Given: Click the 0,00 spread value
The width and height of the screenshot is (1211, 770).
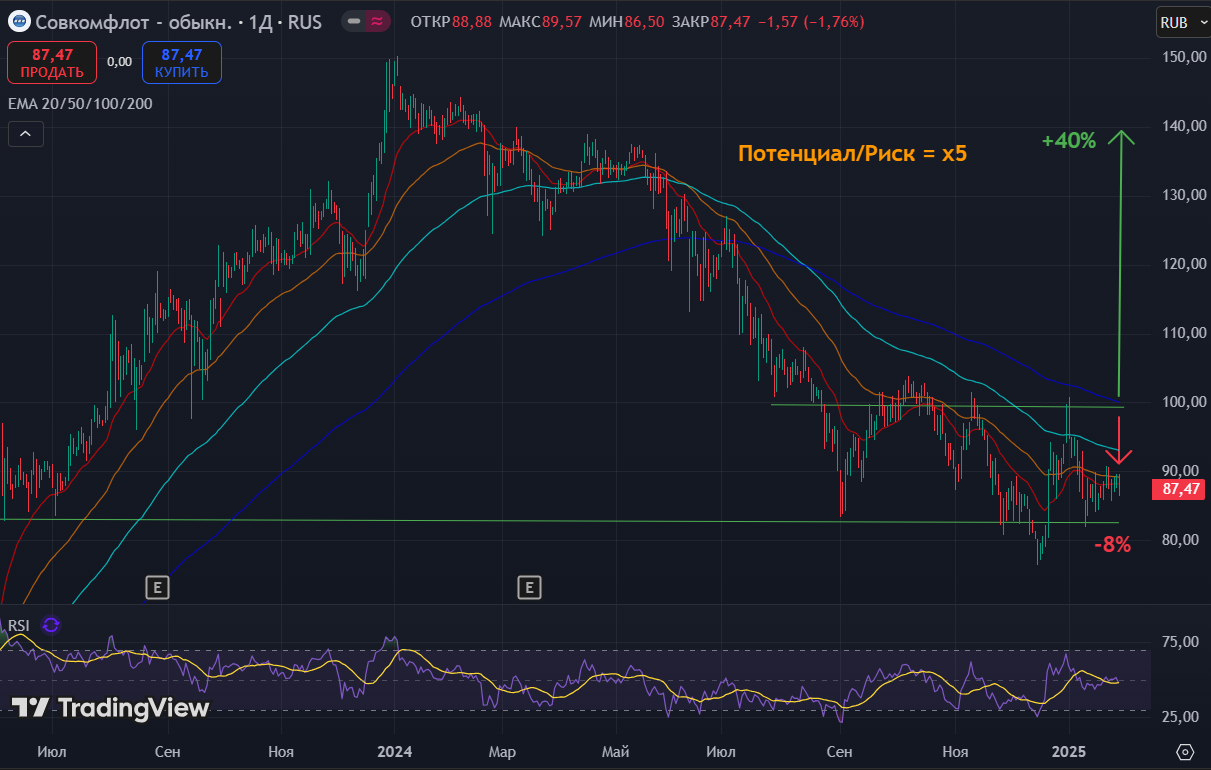Looking at the screenshot, I should point(119,62).
